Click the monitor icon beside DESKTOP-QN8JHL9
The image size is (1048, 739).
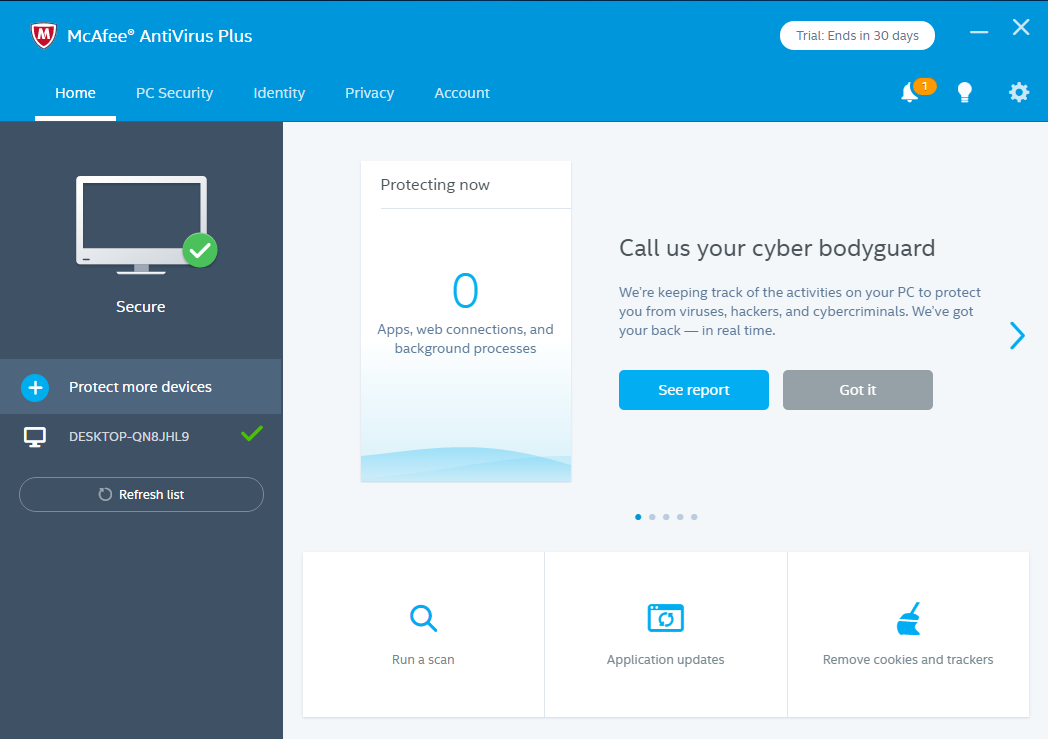click(35, 437)
